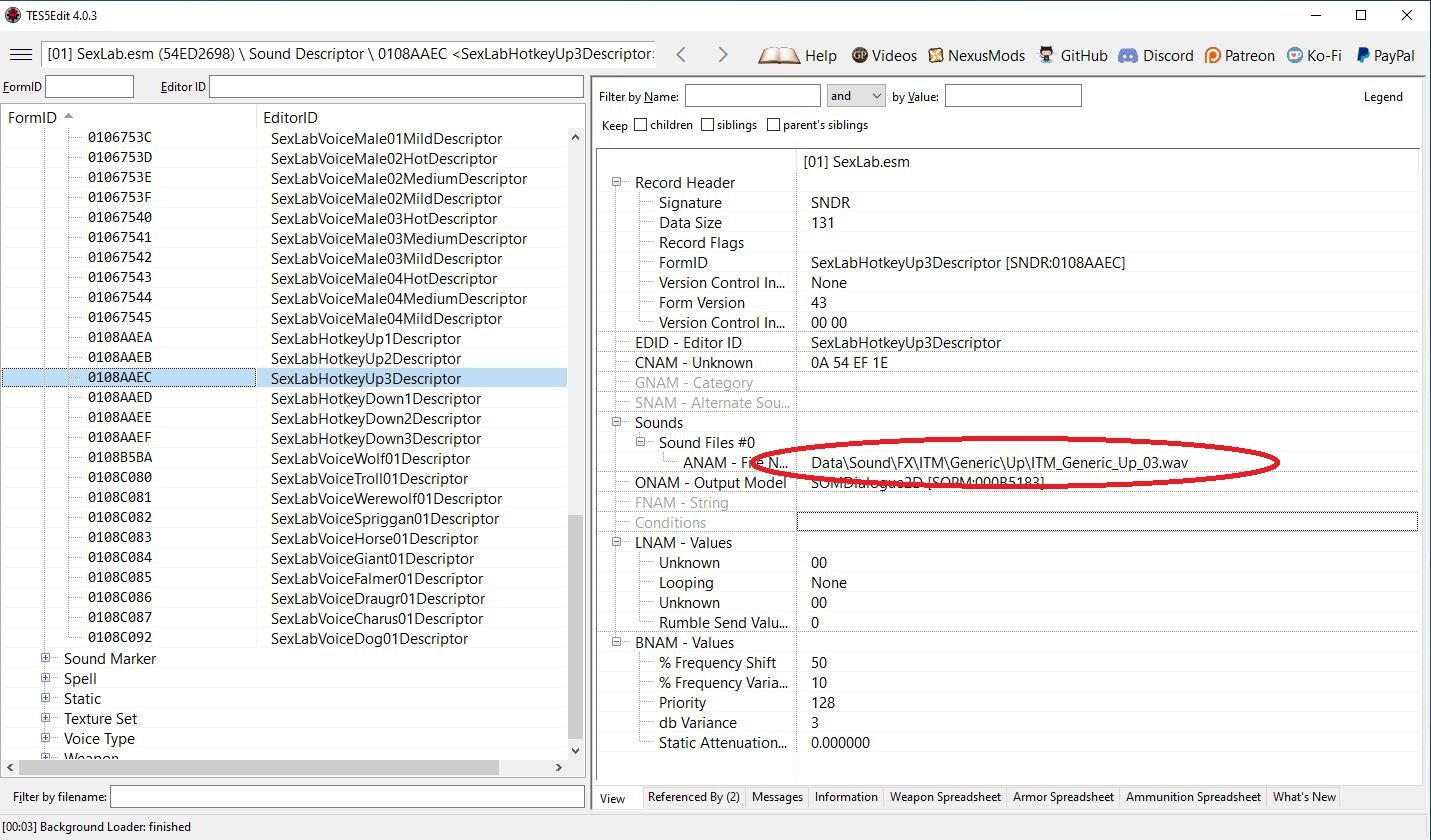Click the Legend button
Viewport: 1431px width, 840px height.
1383,97
